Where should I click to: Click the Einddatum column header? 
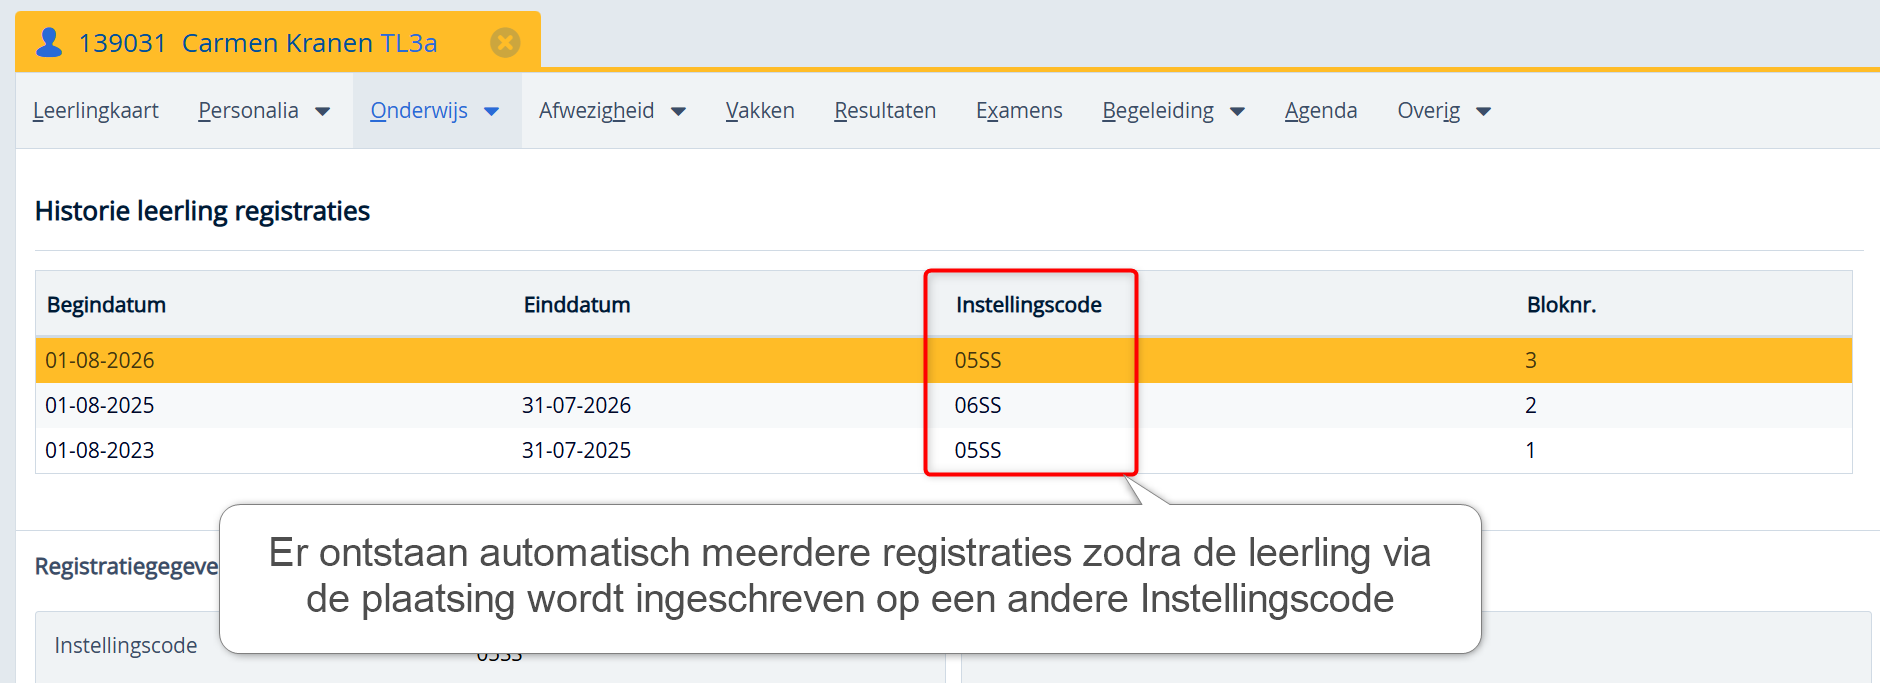[577, 305]
